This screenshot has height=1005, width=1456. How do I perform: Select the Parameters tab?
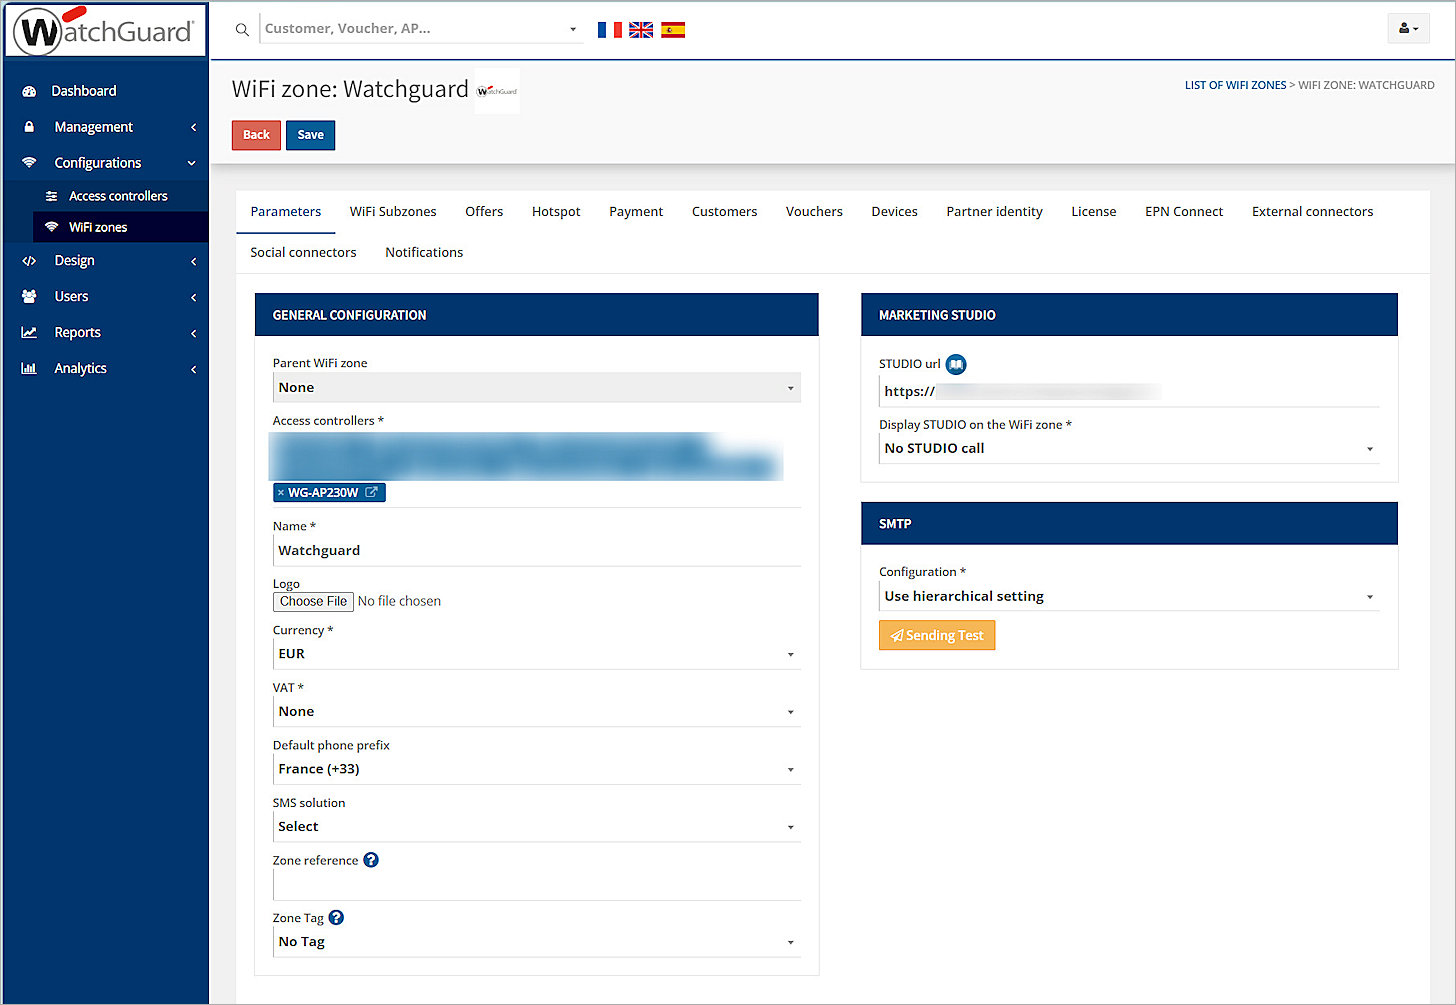[286, 211]
